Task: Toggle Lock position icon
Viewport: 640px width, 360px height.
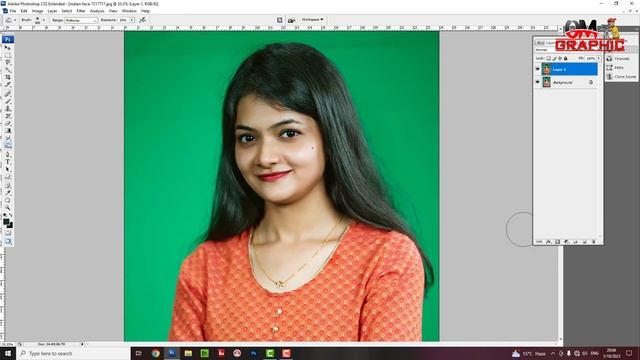Action: pyautogui.click(x=560, y=58)
